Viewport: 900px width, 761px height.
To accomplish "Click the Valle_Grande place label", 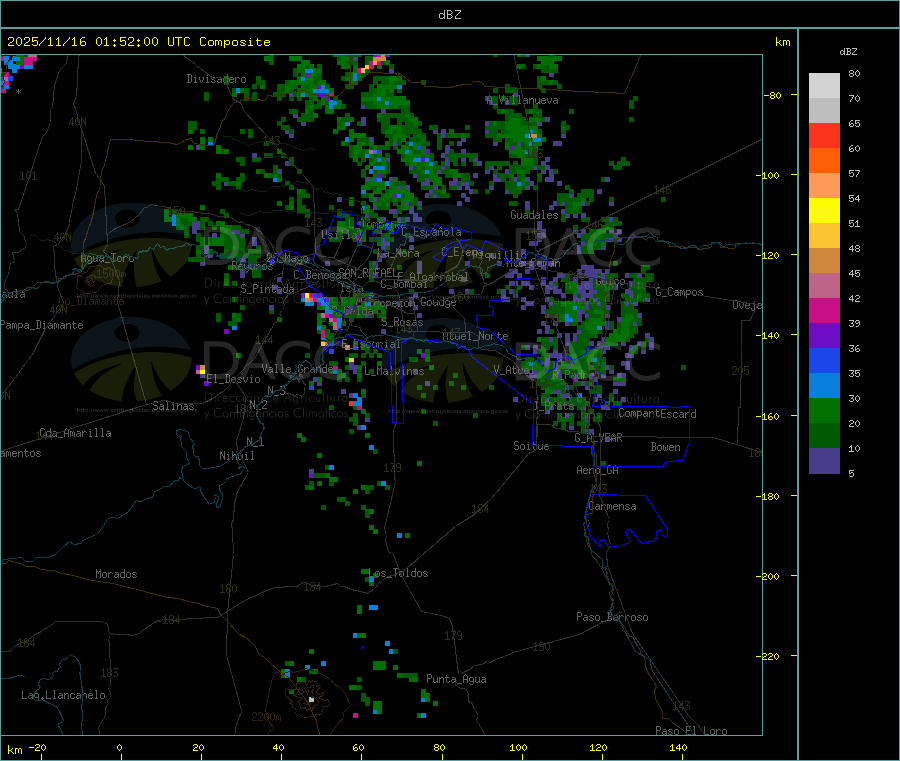I will (297, 368).
